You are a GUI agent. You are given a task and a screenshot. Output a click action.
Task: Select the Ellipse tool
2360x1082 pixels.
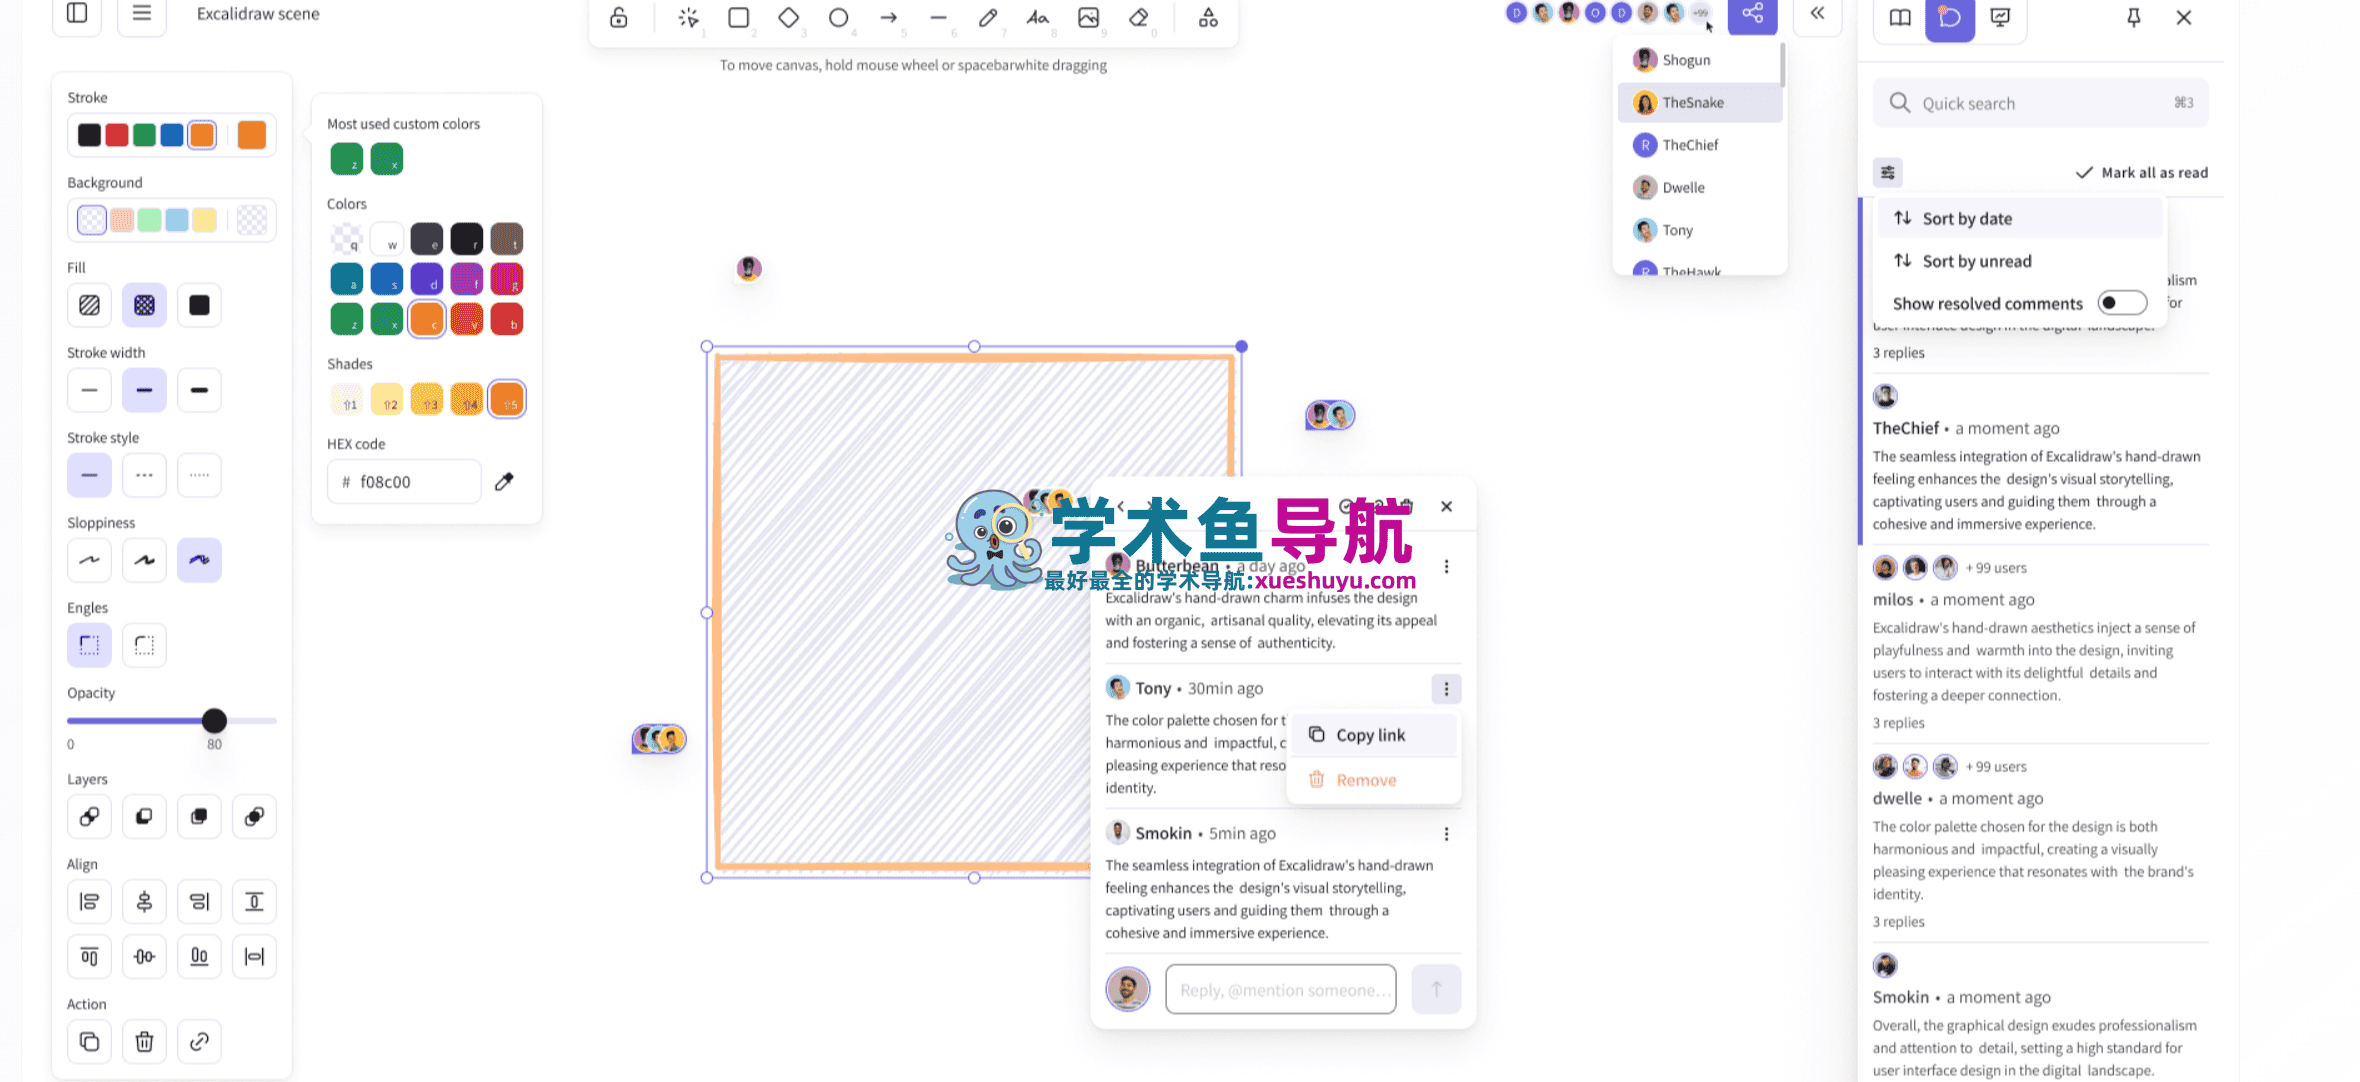839,17
